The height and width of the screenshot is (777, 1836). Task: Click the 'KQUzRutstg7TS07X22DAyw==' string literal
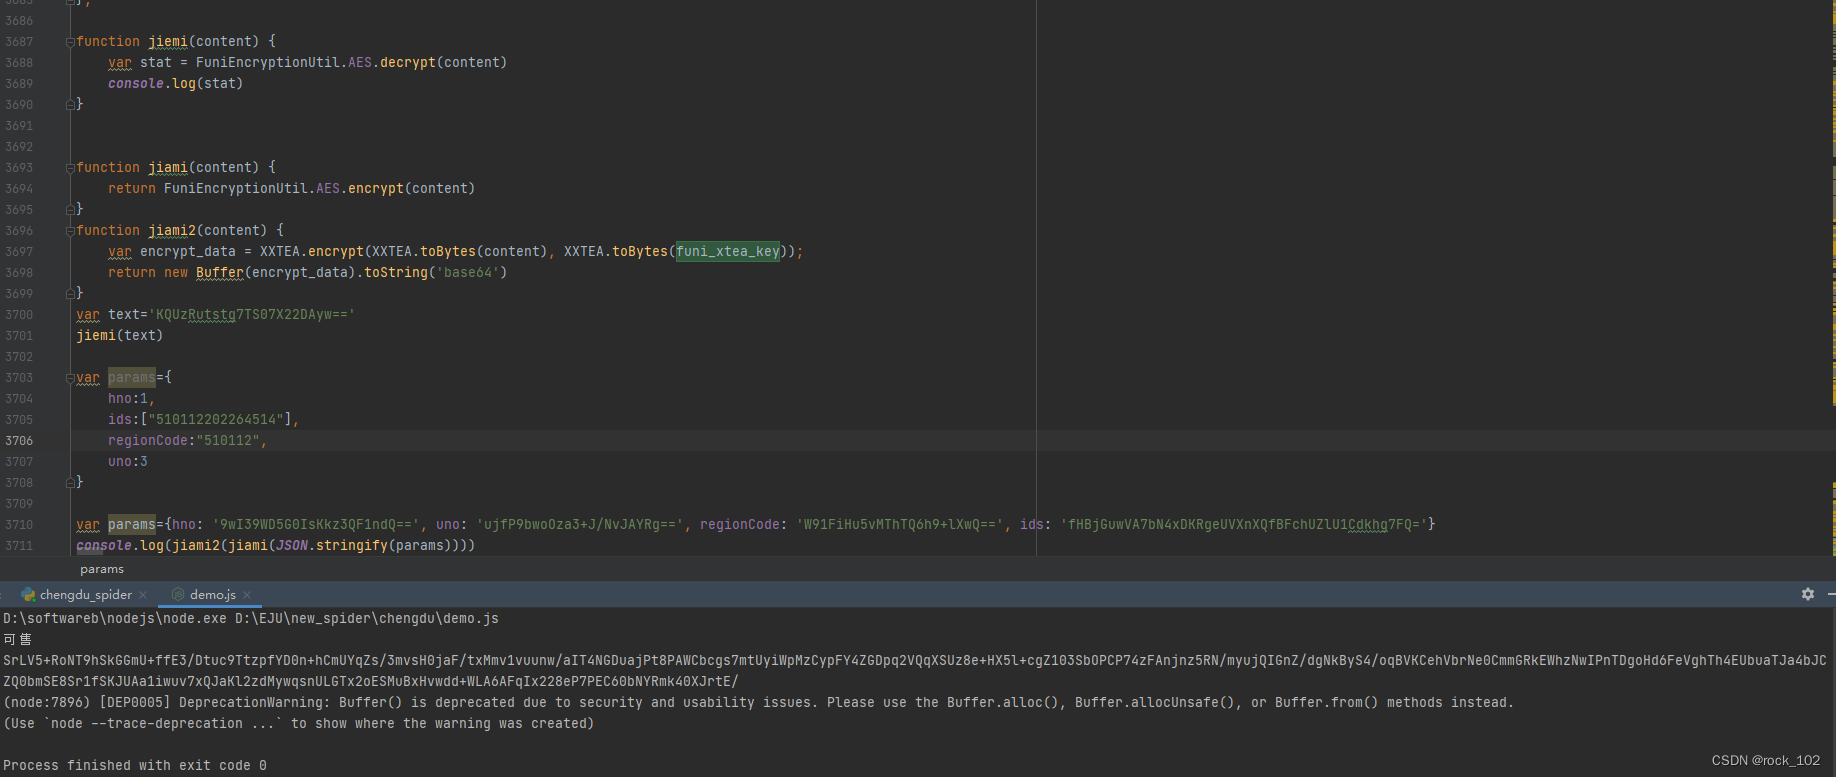tap(252, 315)
